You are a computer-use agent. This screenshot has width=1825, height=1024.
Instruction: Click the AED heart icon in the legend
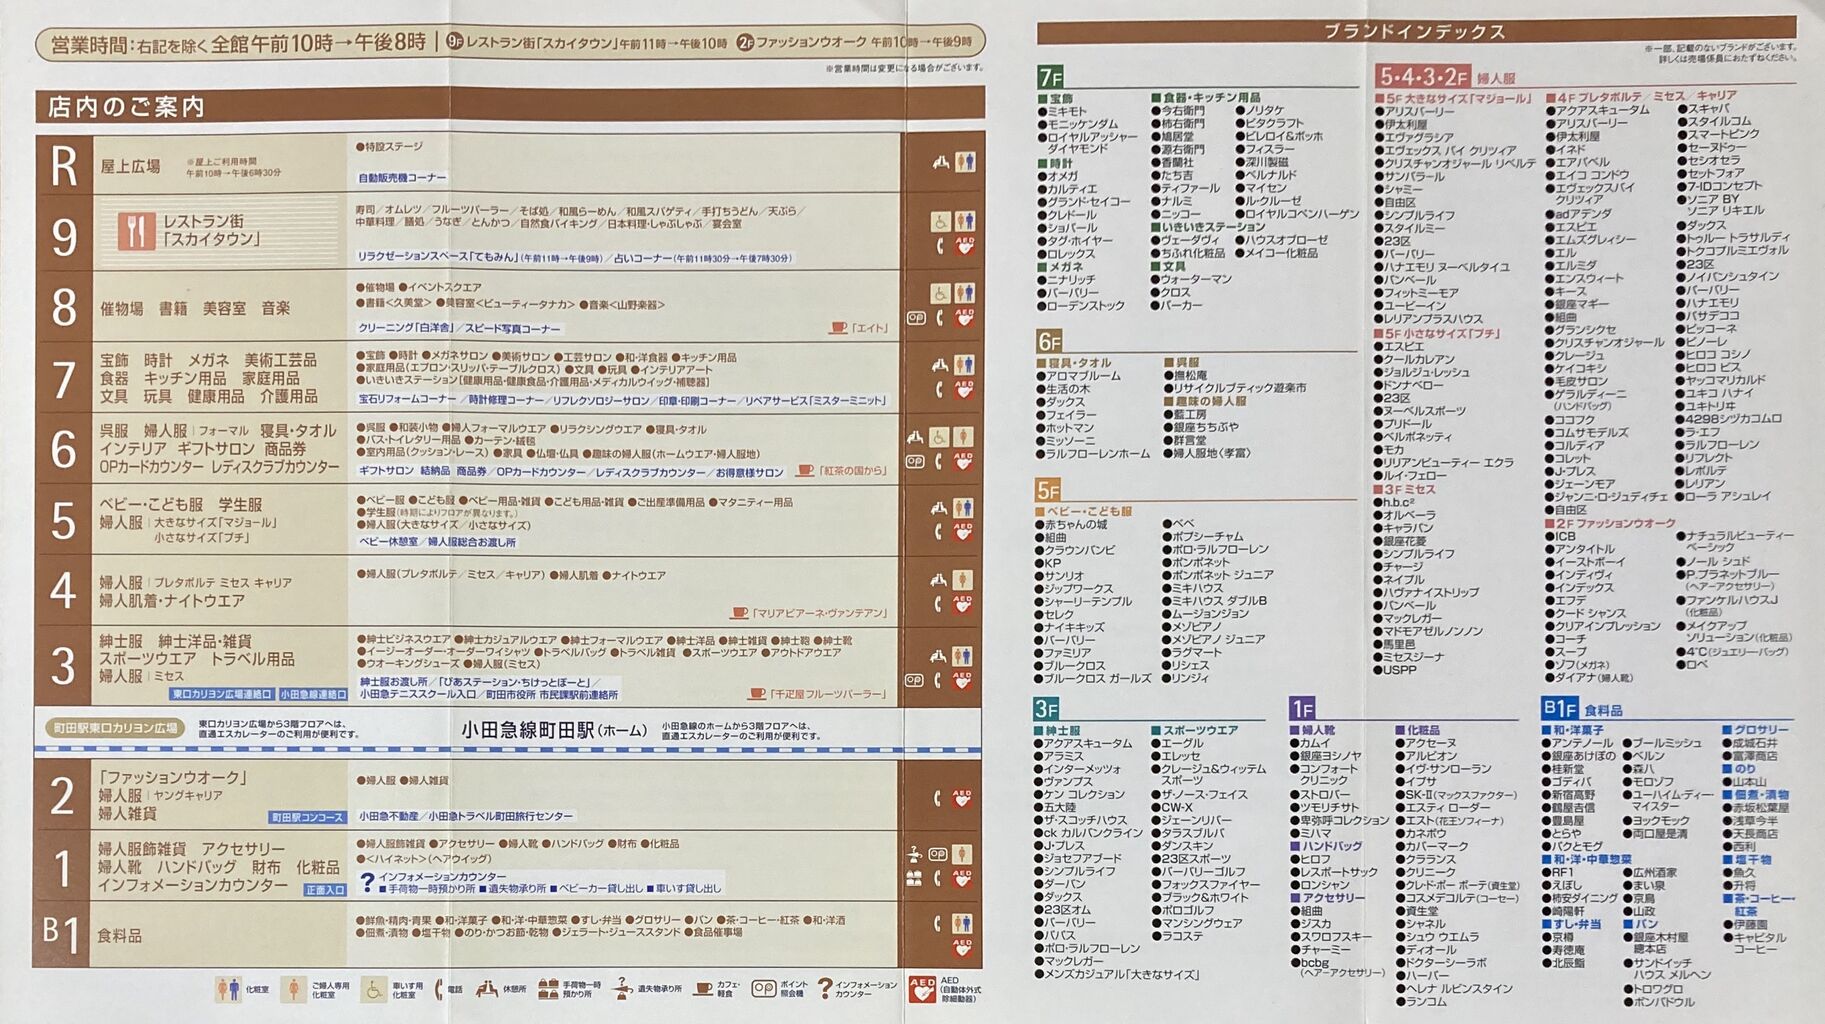coord(923,990)
